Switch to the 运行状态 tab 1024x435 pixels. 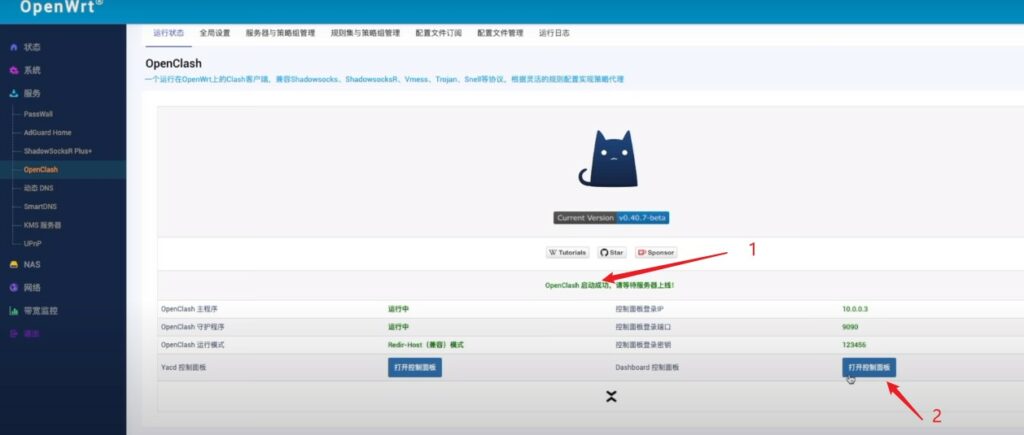[168, 33]
